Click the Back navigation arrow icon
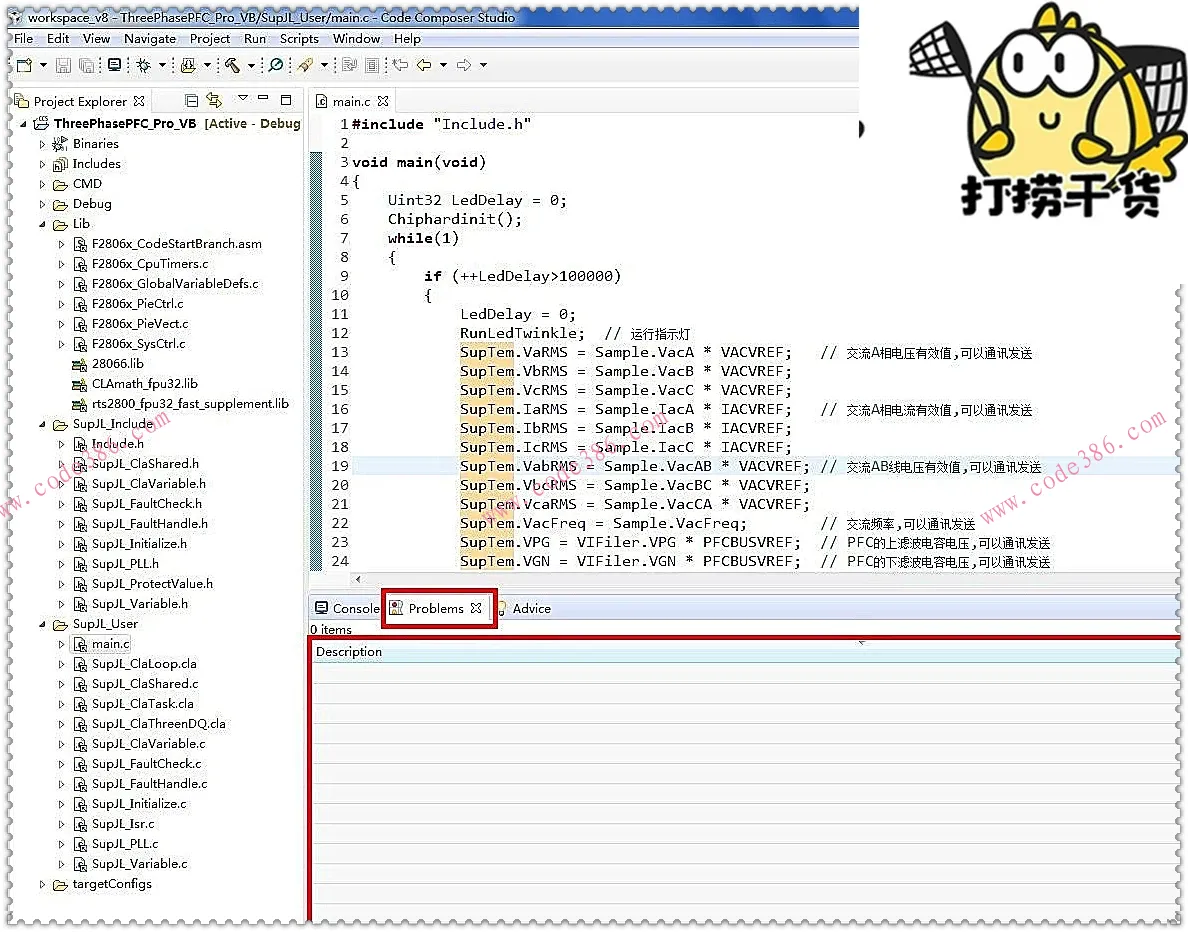 [x=424, y=65]
